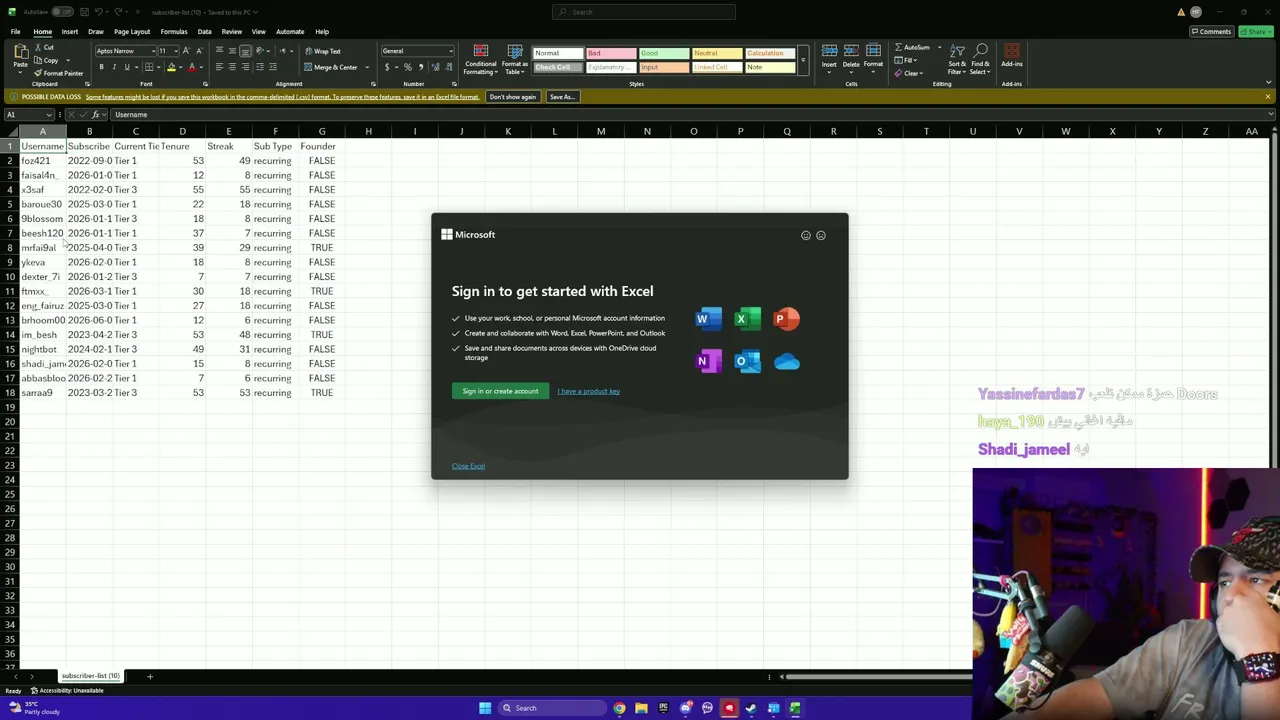The image size is (1280, 720).
Task: Click the Share button
Action: pyautogui.click(x=1254, y=31)
